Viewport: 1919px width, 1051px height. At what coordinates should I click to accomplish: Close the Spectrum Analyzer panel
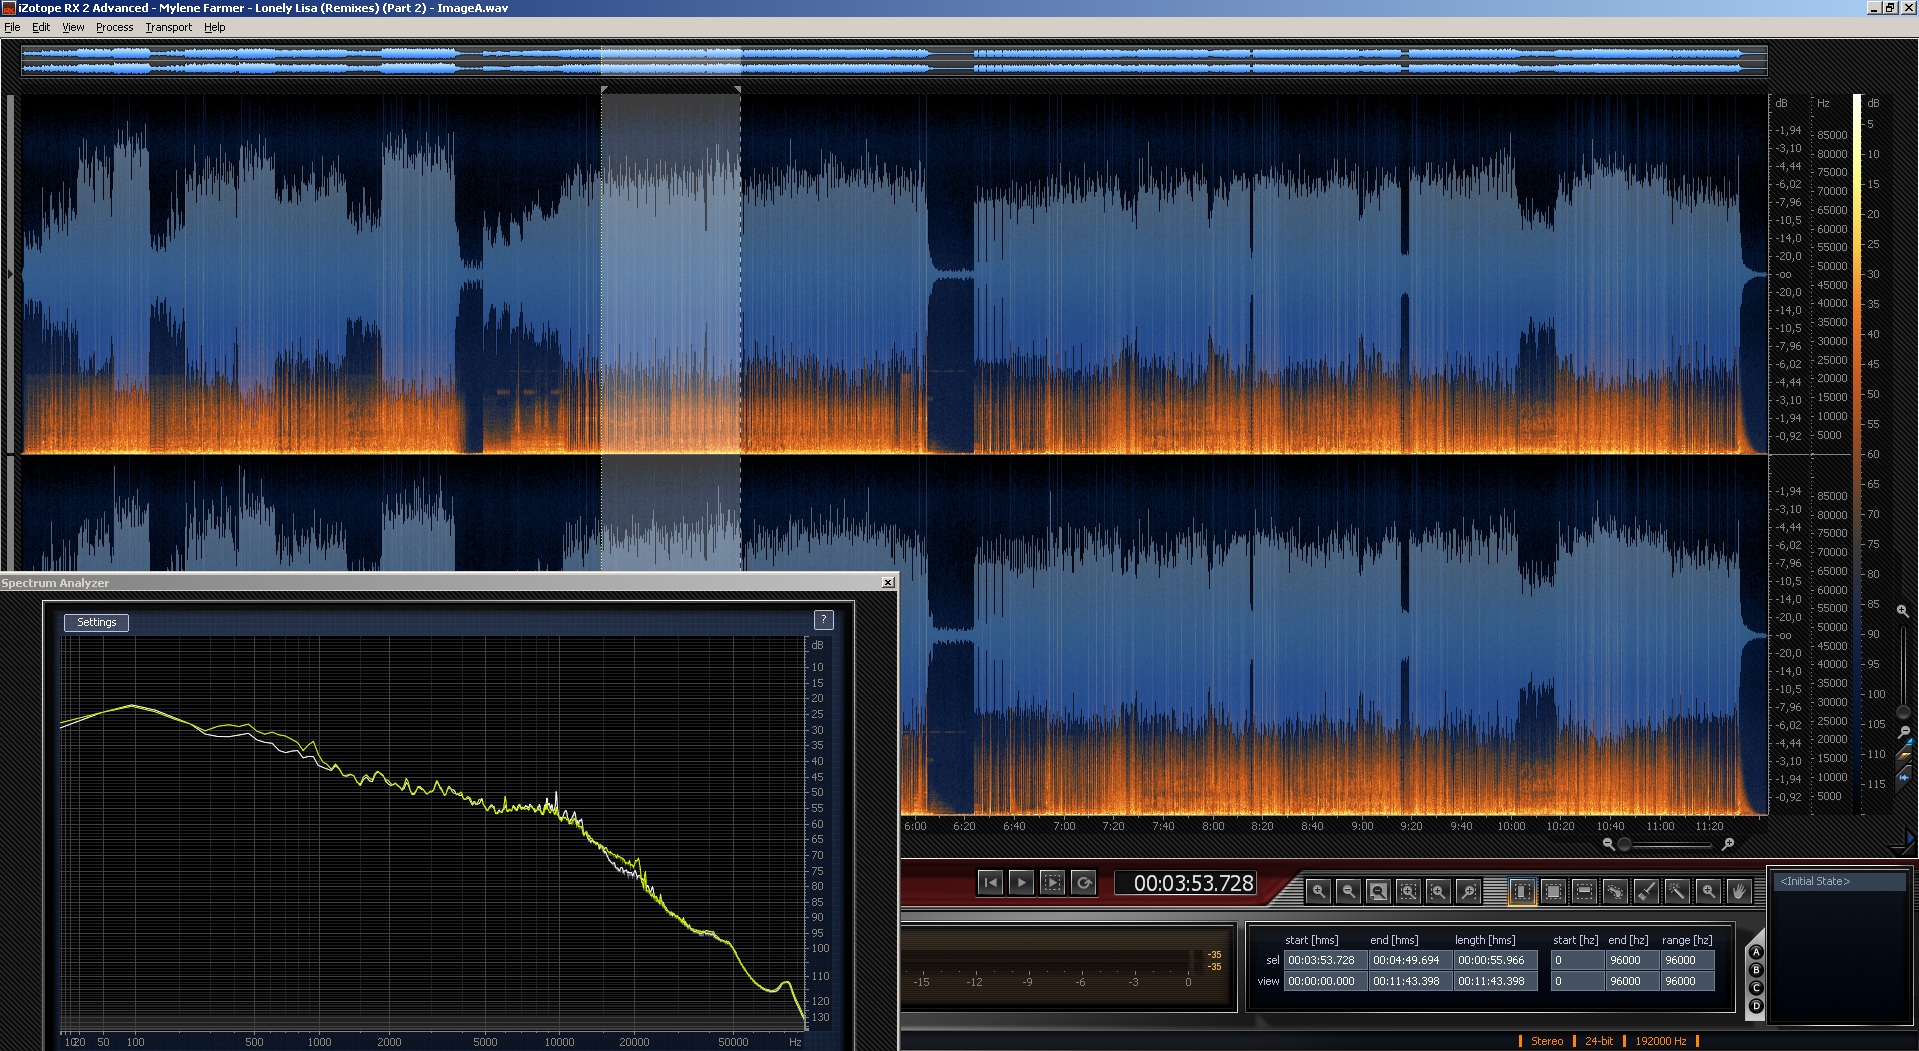click(x=888, y=582)
